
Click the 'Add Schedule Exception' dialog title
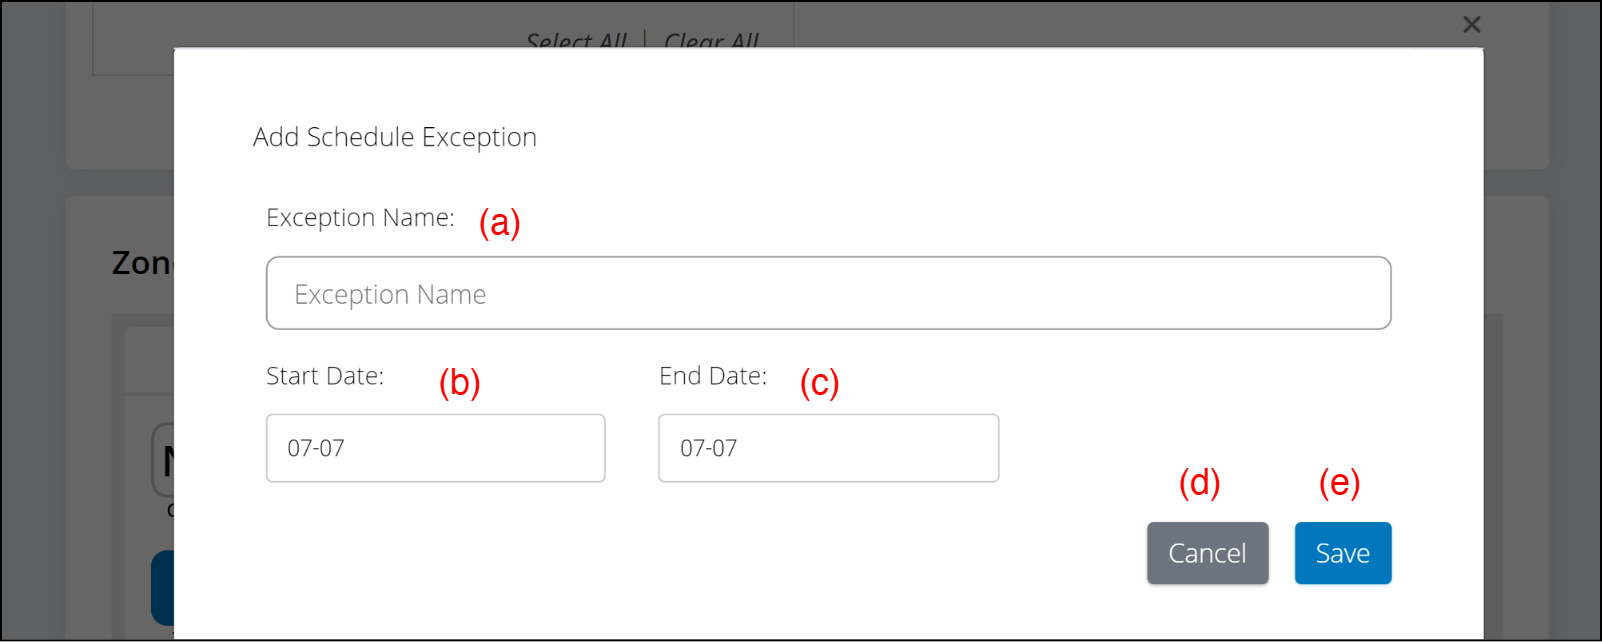point(395,137)
